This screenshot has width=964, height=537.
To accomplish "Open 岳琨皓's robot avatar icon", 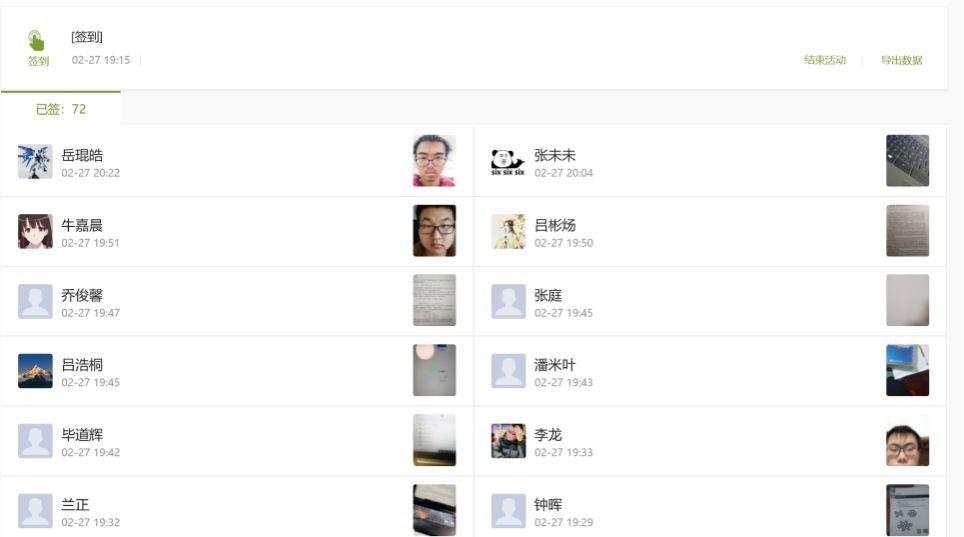I will (x=35, y=161).
